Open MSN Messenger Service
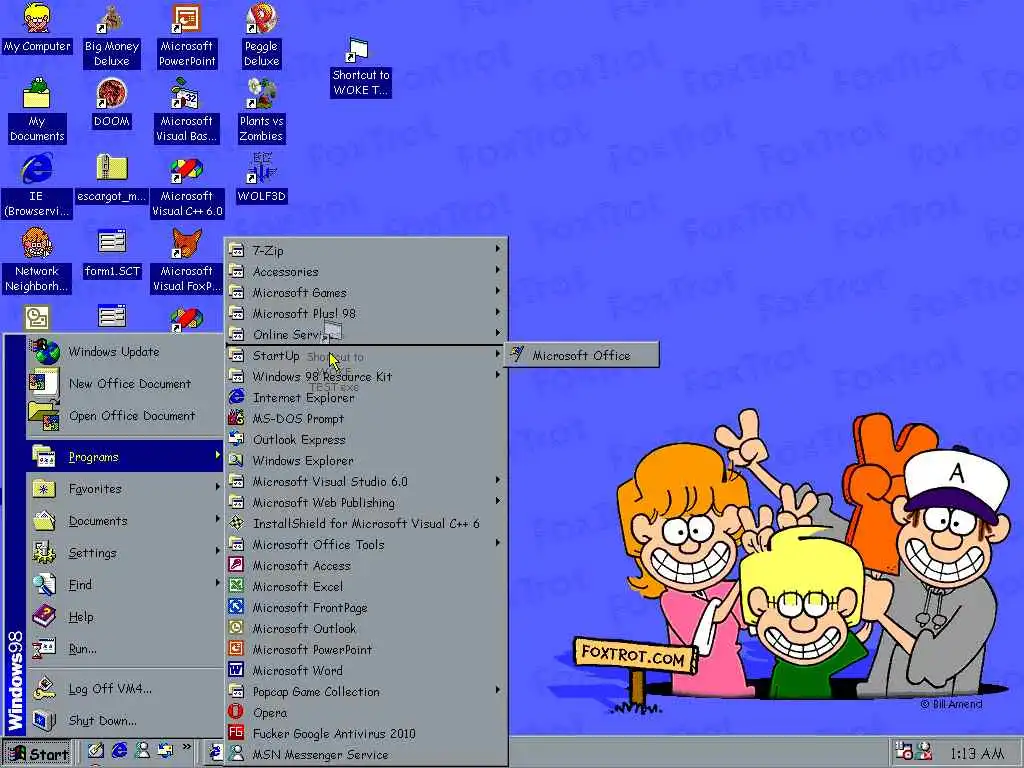The width and height of the screenshot is (1024, 768). pyautogui.click(x=366, y=754)
